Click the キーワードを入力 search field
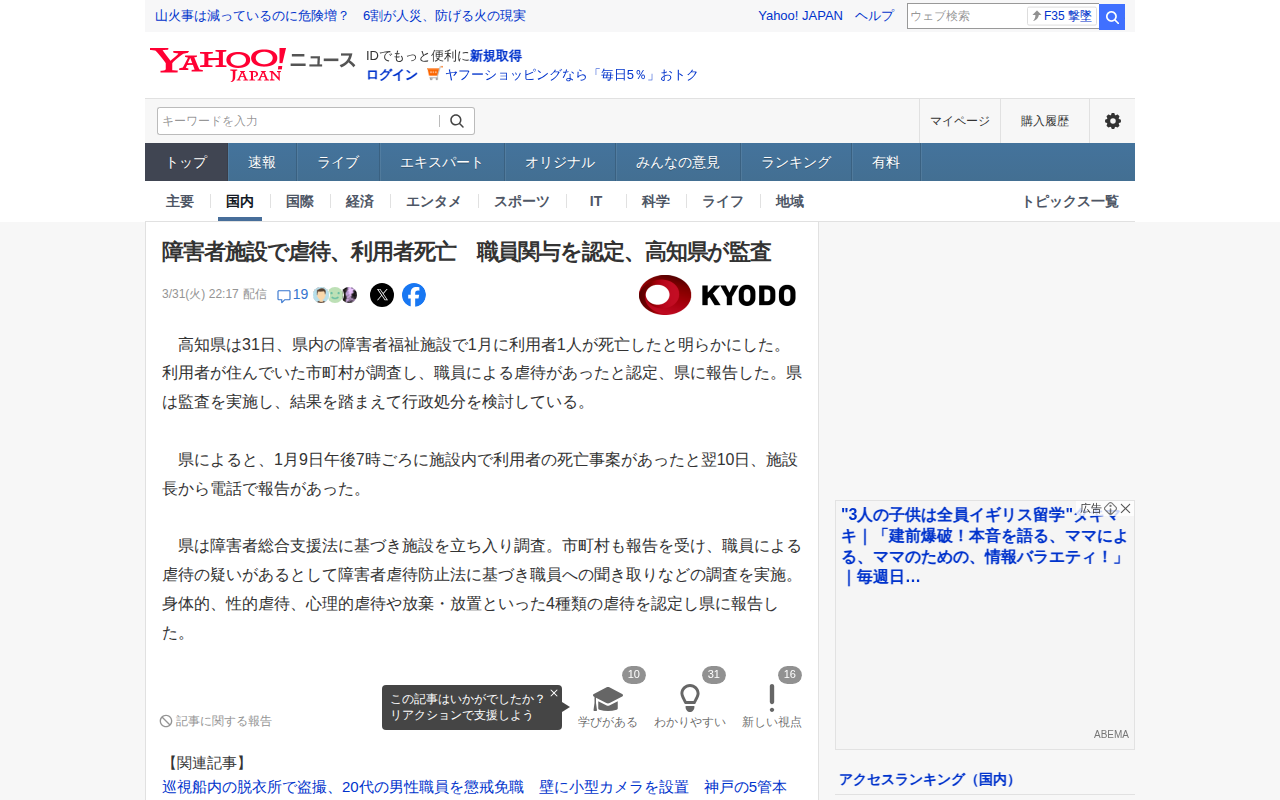Viewport: 1280px width, 800px height. pyautogui.click(x=298, y=121)
